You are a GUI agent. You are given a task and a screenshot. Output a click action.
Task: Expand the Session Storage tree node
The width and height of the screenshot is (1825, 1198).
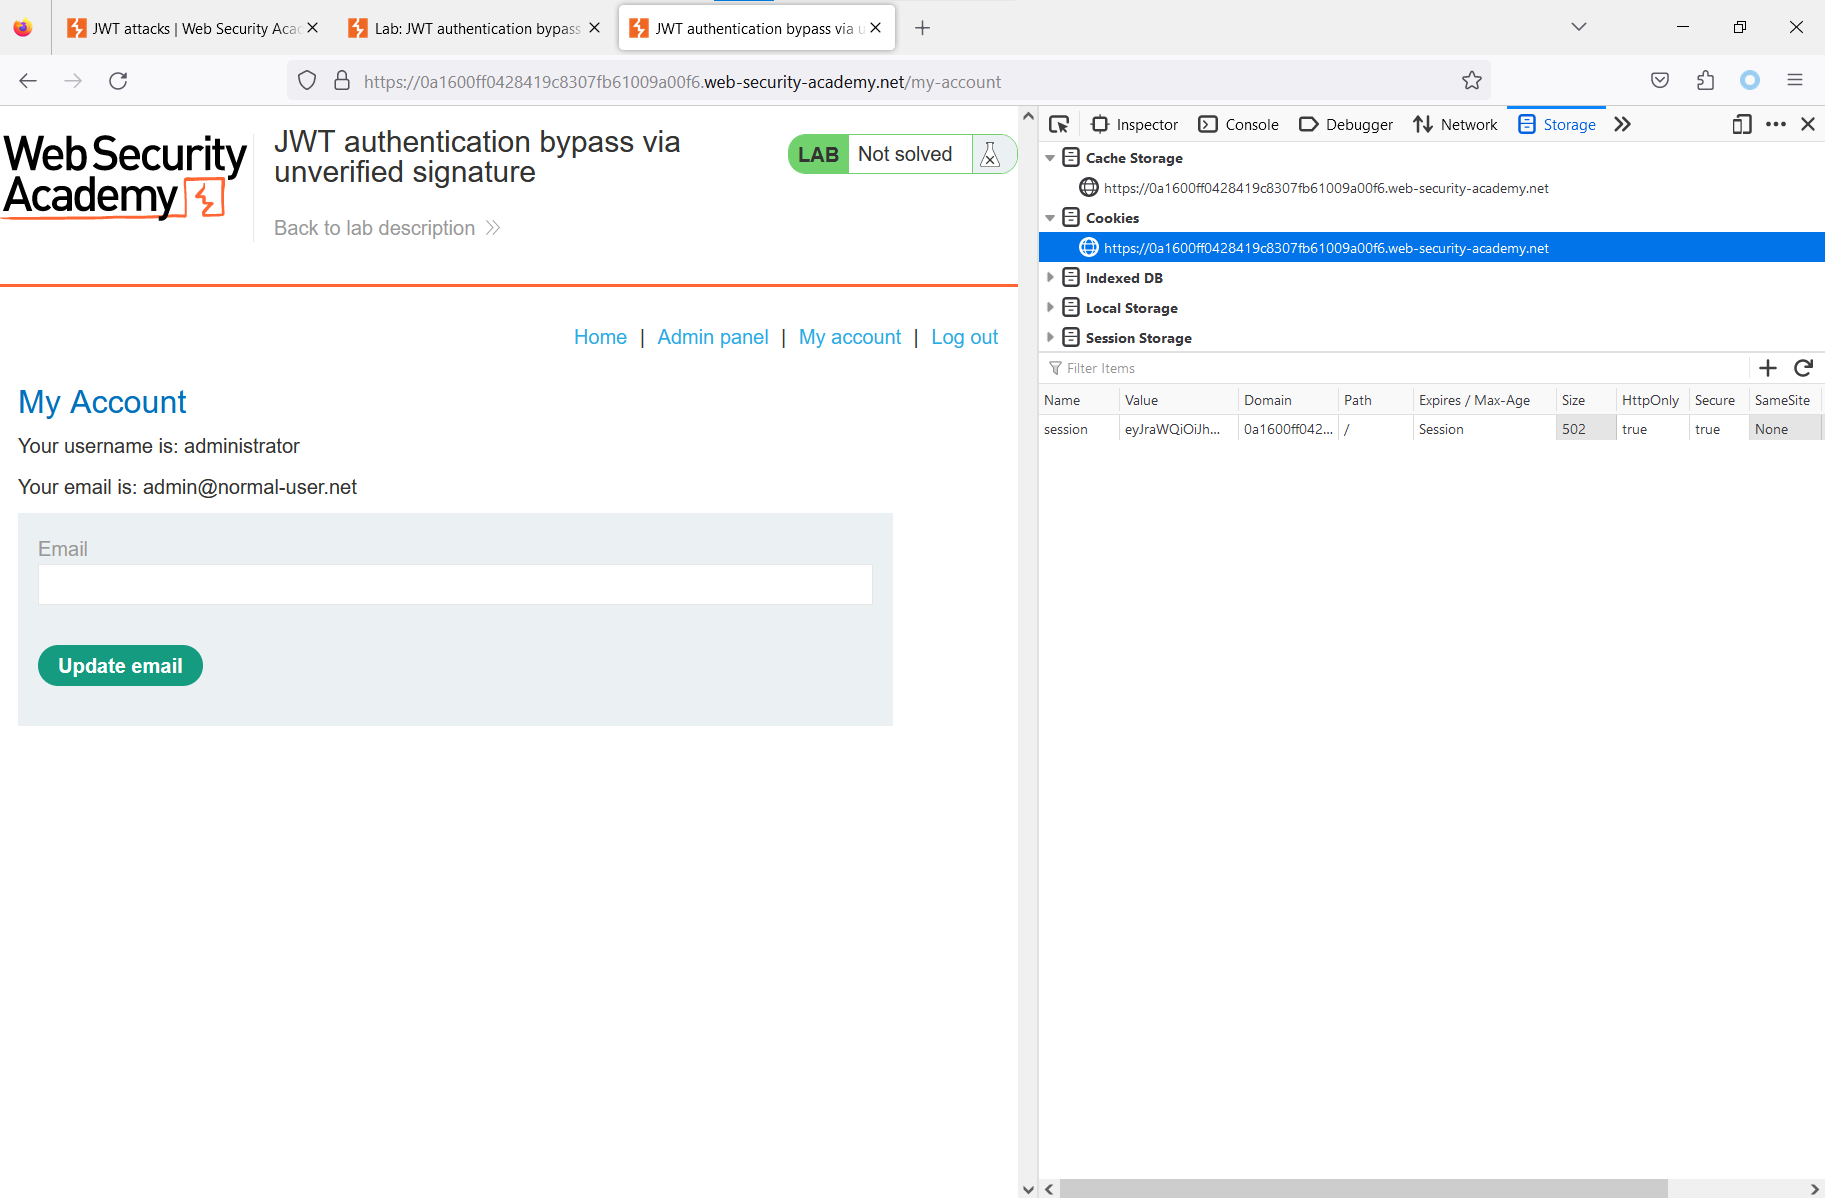point(1050,338)
